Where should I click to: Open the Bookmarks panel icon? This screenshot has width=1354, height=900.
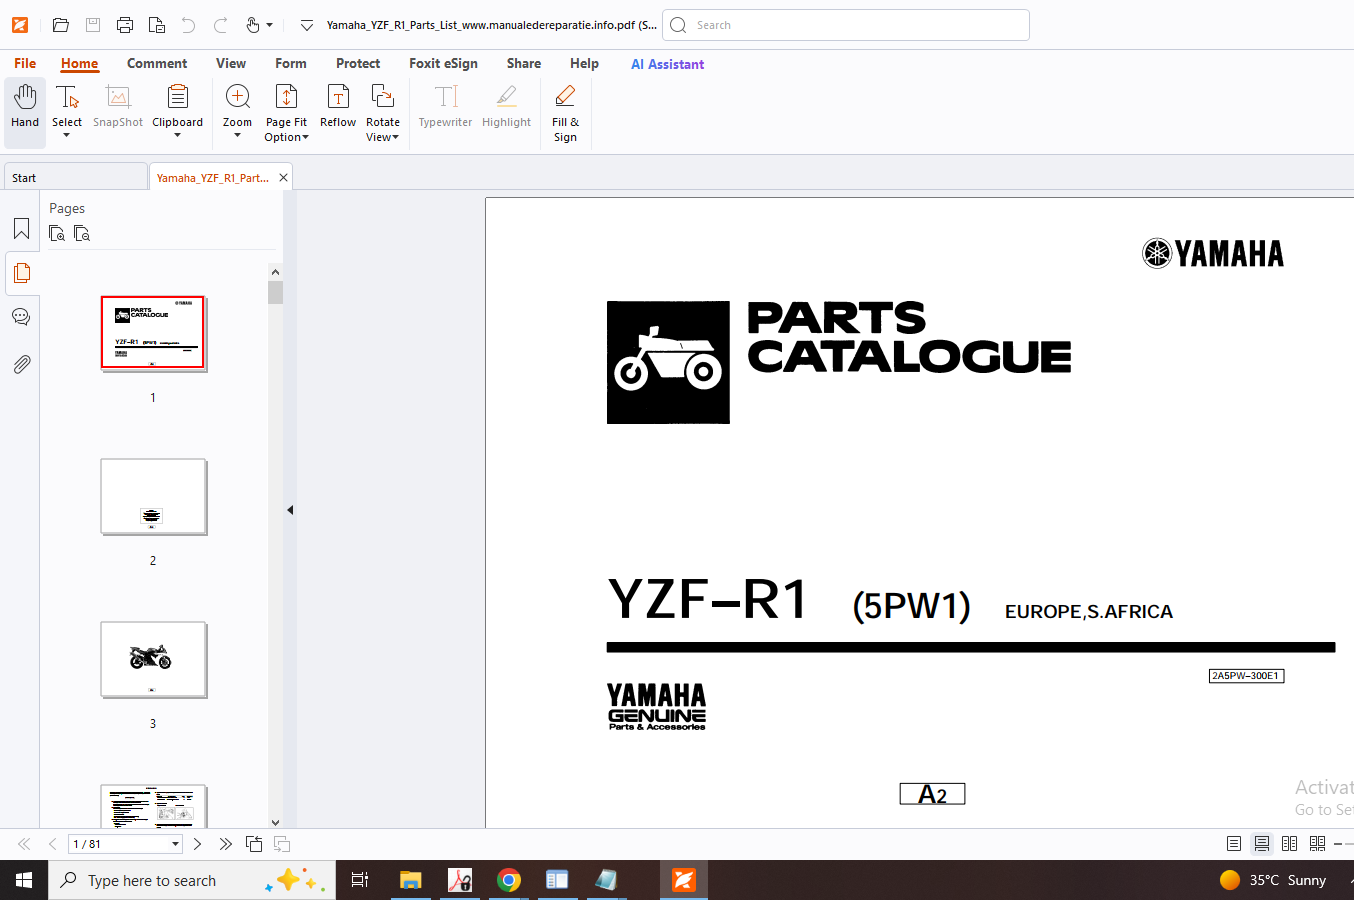[21, 229]
